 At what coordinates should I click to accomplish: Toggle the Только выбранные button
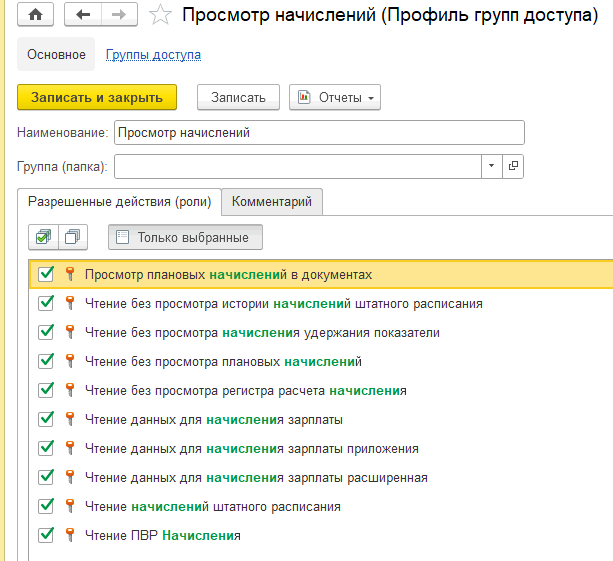185,237
